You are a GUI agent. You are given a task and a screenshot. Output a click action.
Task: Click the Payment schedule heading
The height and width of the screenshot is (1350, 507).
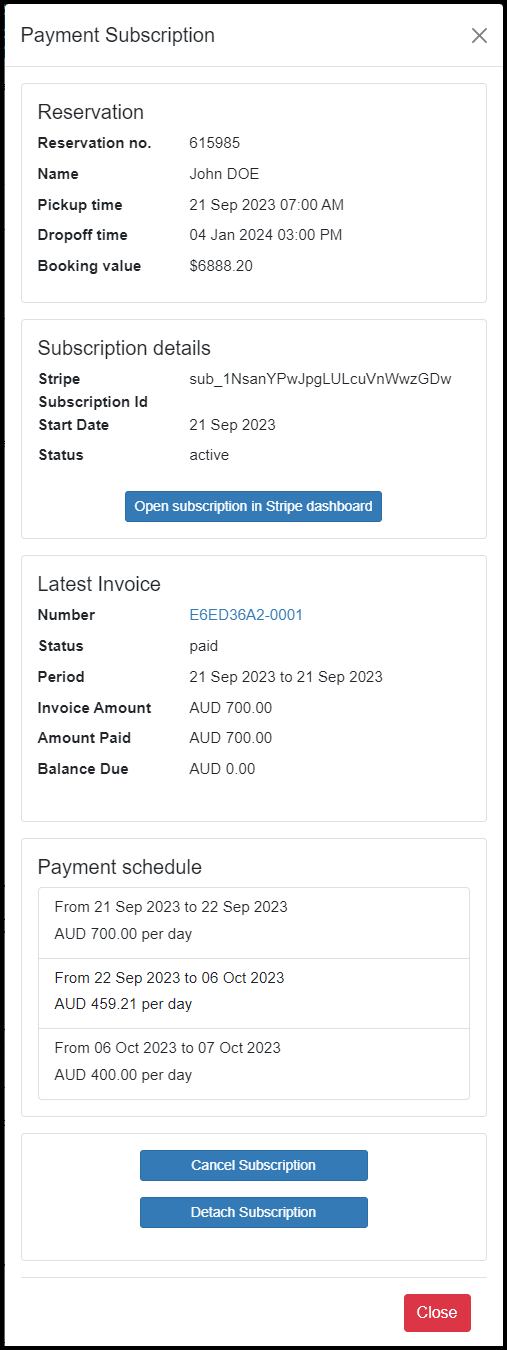[x=120, y=867]
